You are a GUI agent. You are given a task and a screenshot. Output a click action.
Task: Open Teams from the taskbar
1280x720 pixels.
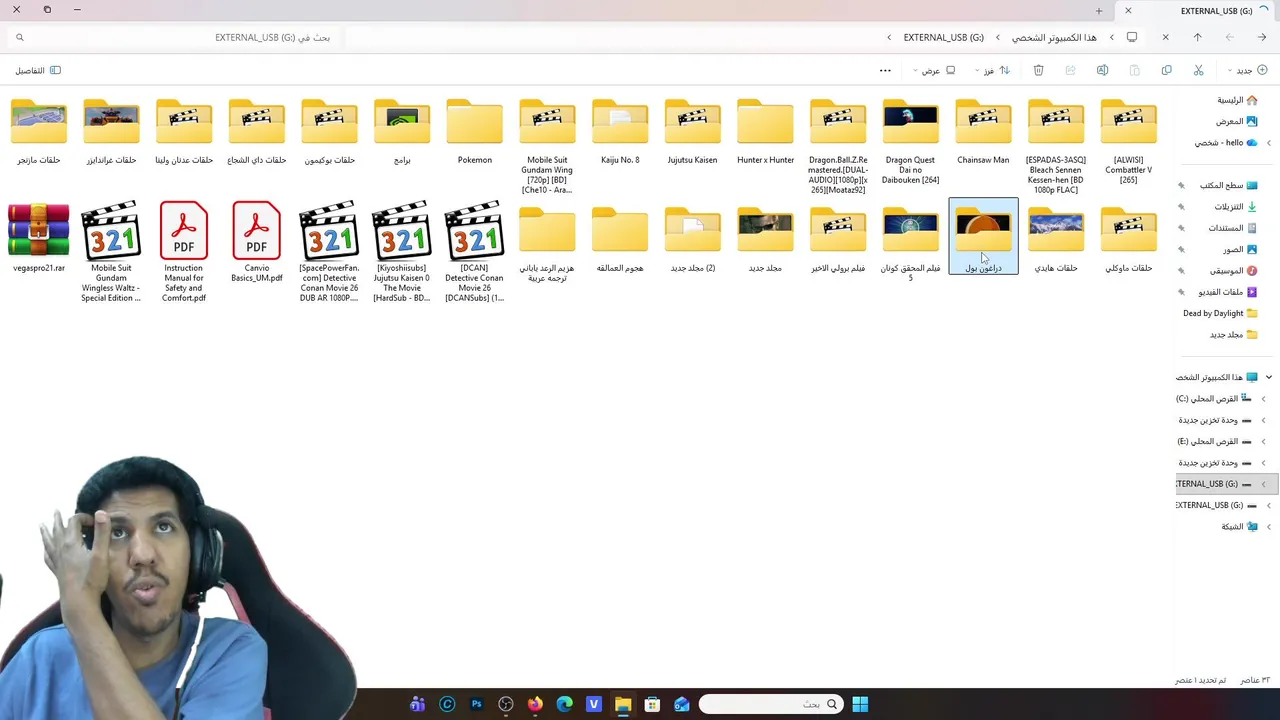coord(418,705)
